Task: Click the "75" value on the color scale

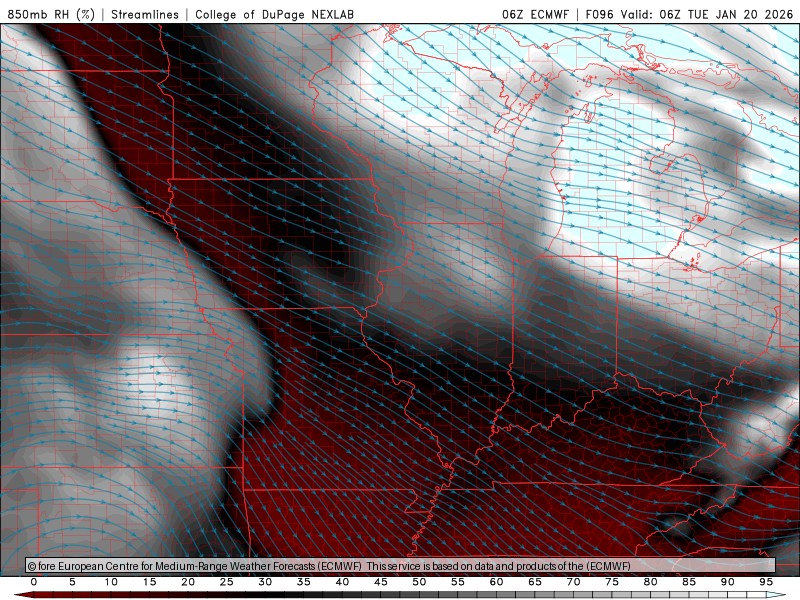Action: click(x=612, y=582)
